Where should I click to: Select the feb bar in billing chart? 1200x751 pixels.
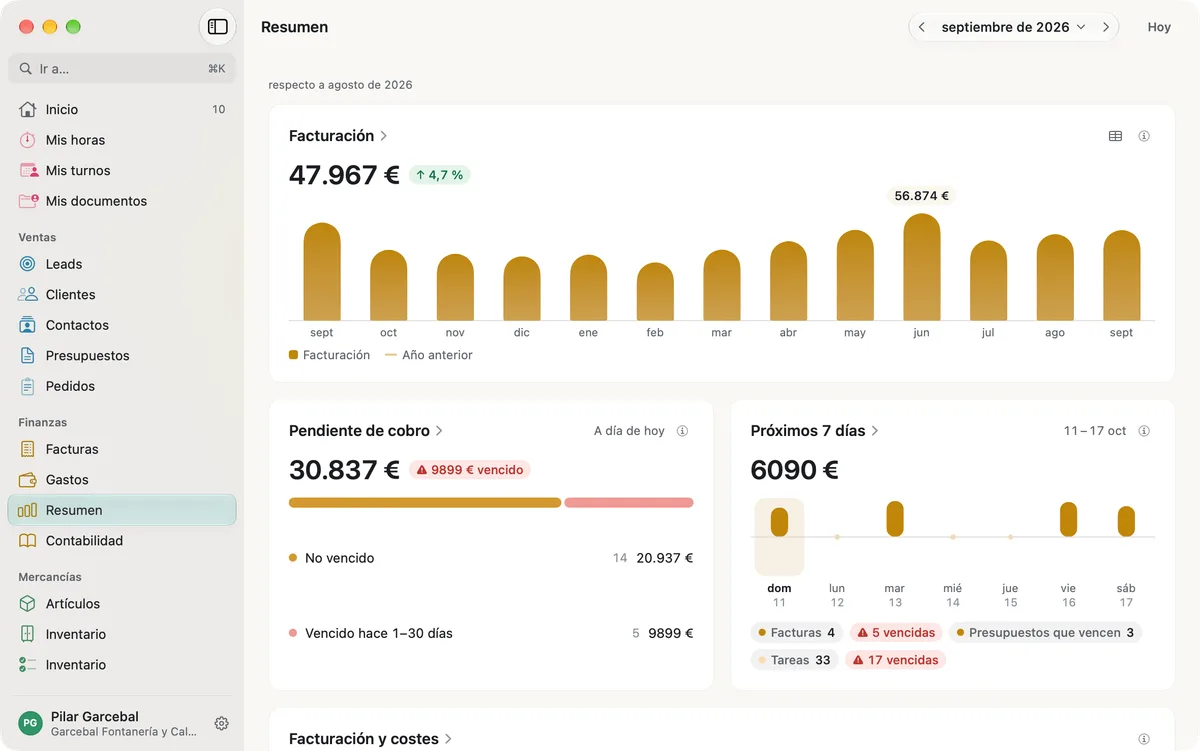coord(655,292)
